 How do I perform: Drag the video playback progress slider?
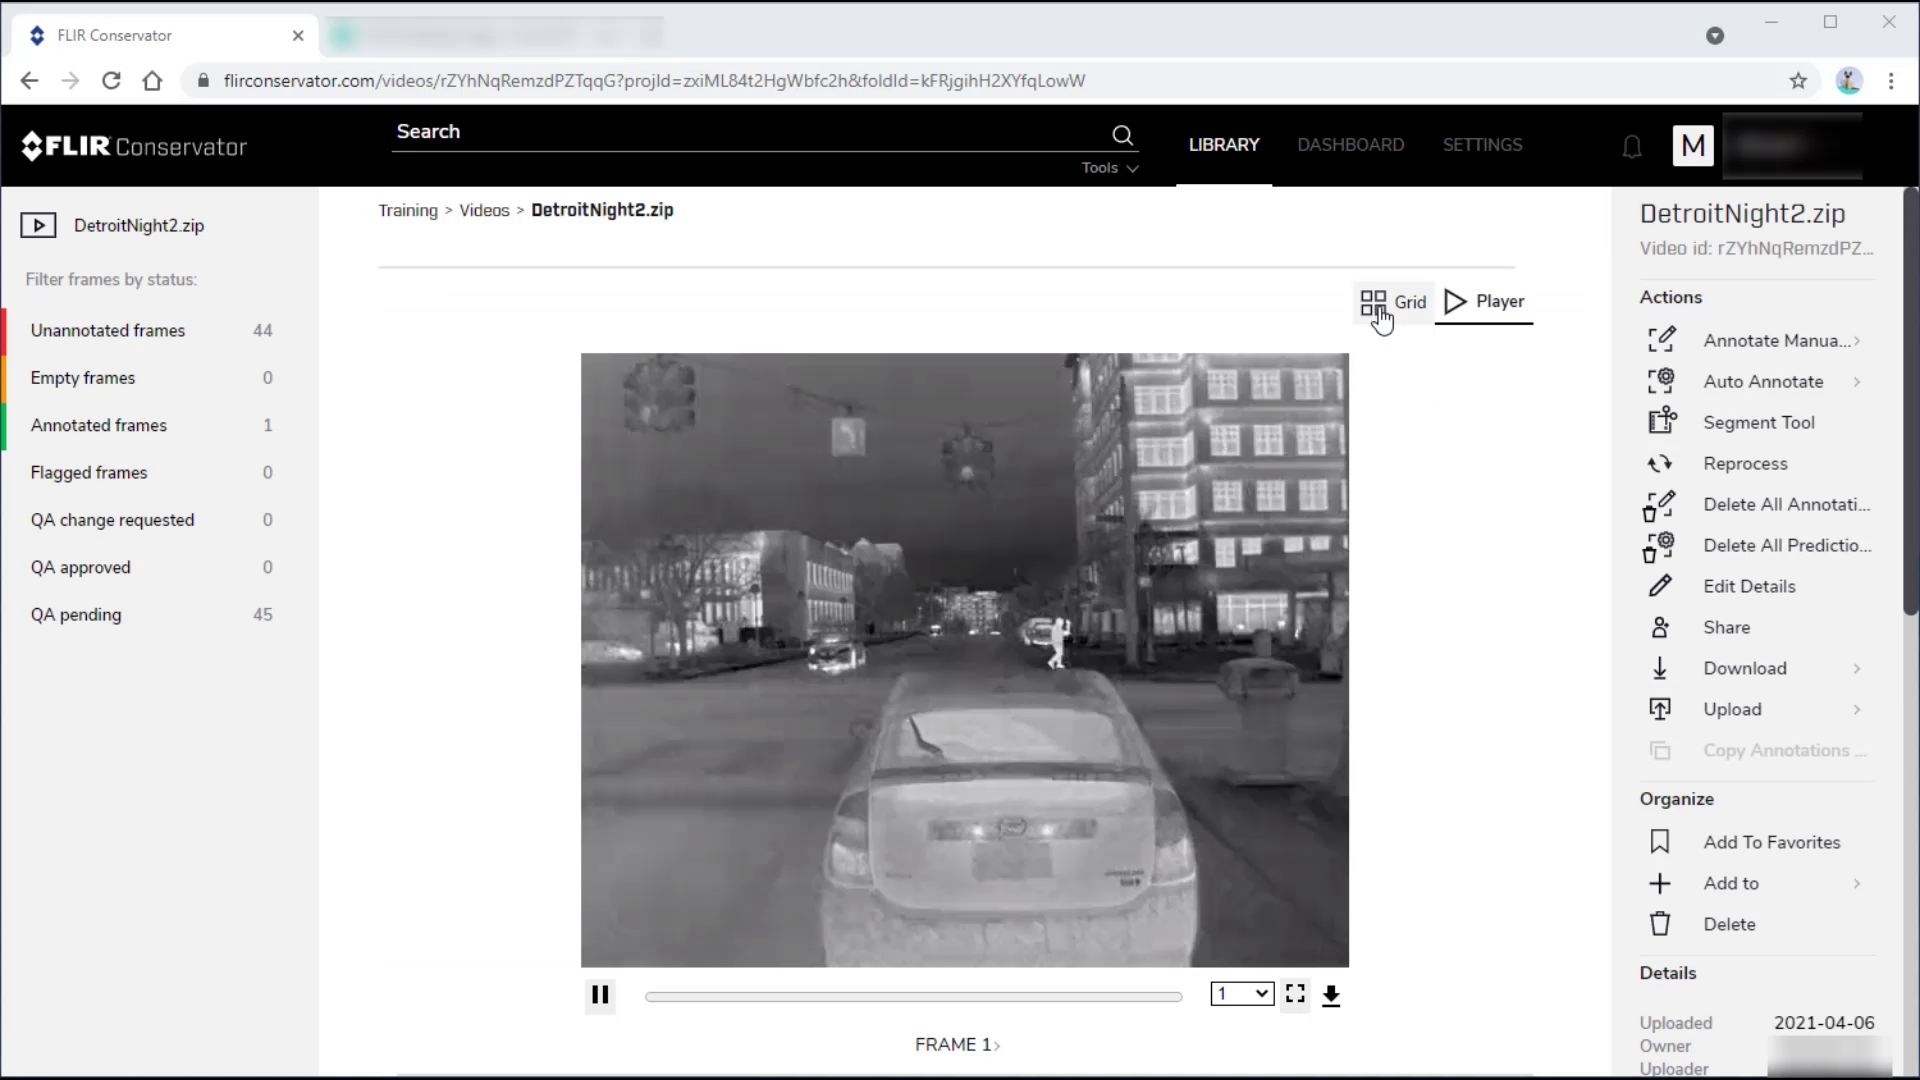(x=915, y=994)
